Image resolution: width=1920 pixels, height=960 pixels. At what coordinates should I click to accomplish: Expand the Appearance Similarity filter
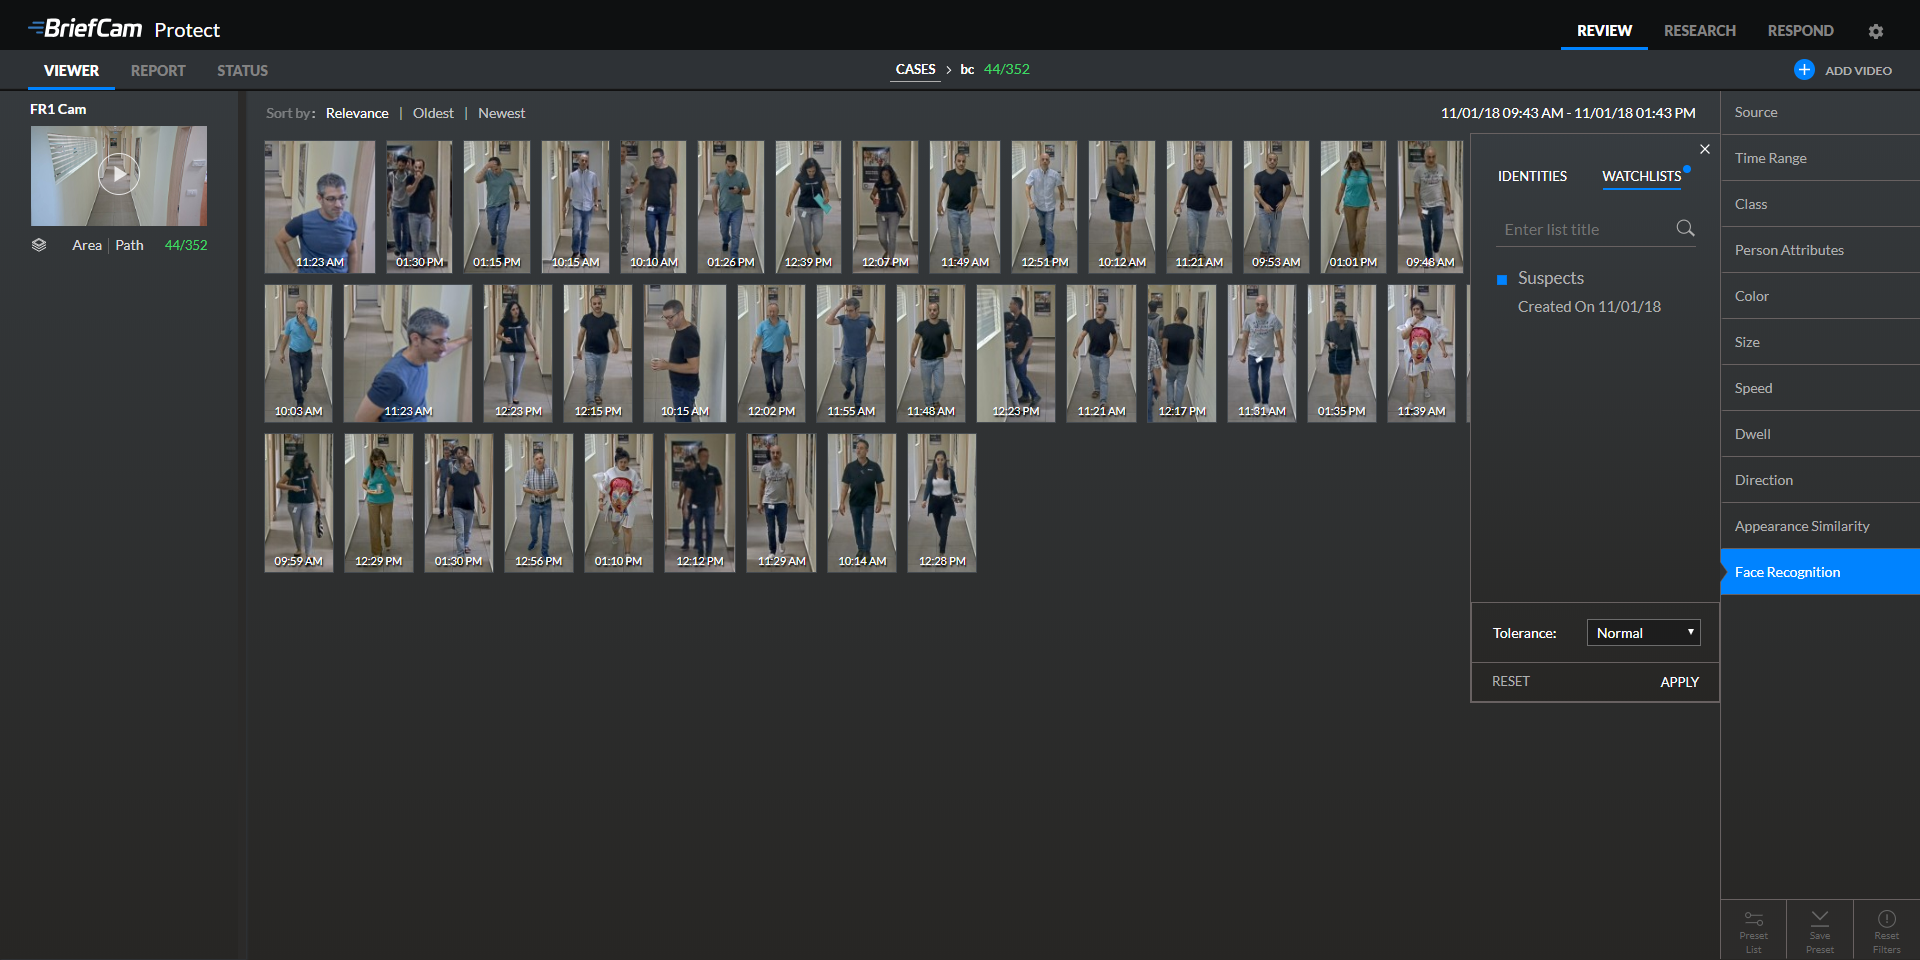click(x=1801, y=525)
